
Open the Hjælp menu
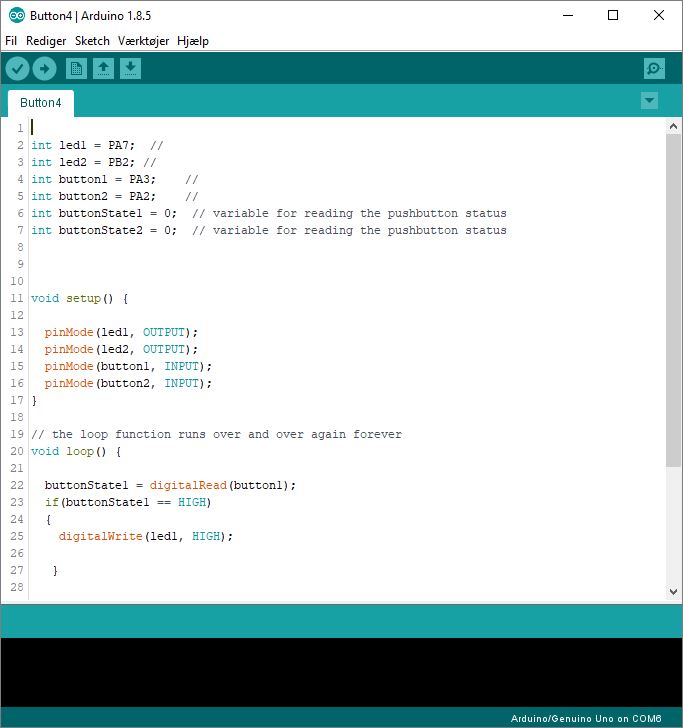[193, 41]
